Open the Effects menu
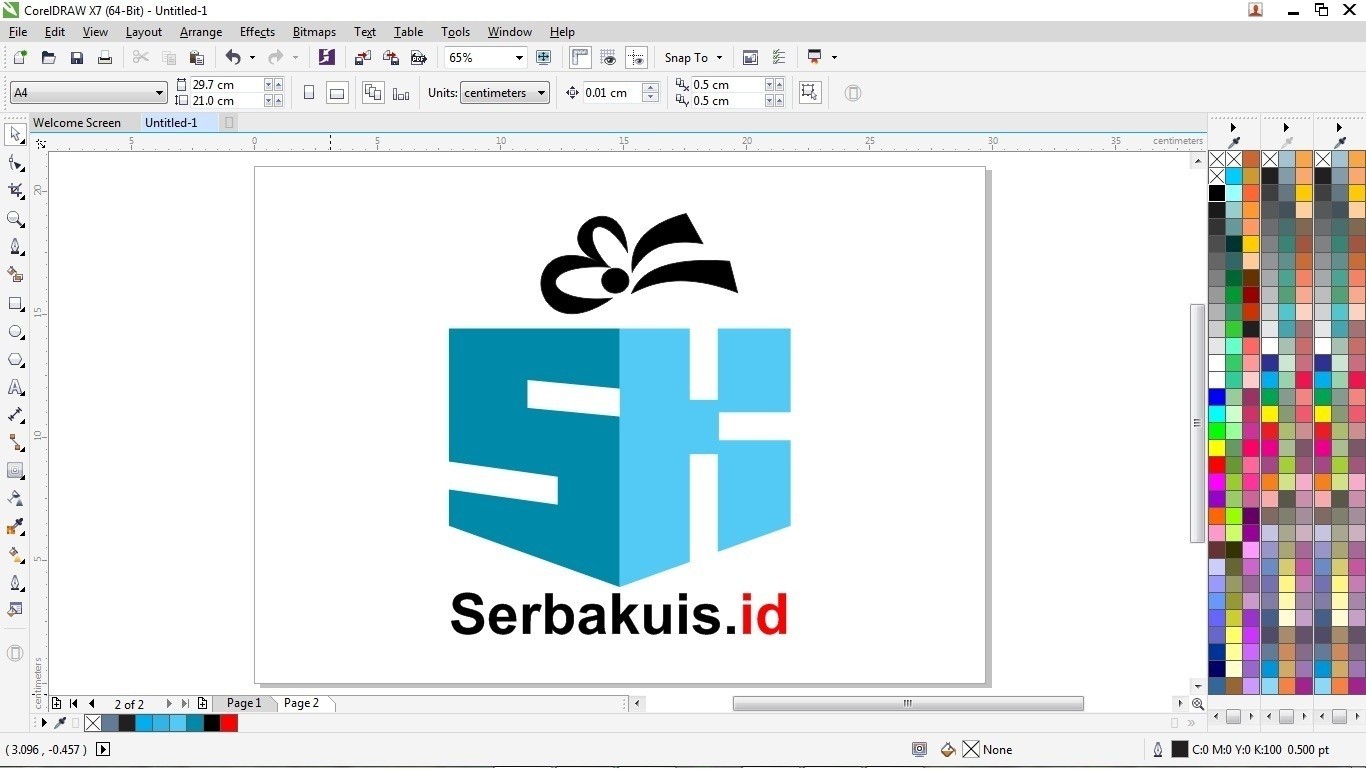This screenshot has height=770, width=1366. click(x=257, y=32)
